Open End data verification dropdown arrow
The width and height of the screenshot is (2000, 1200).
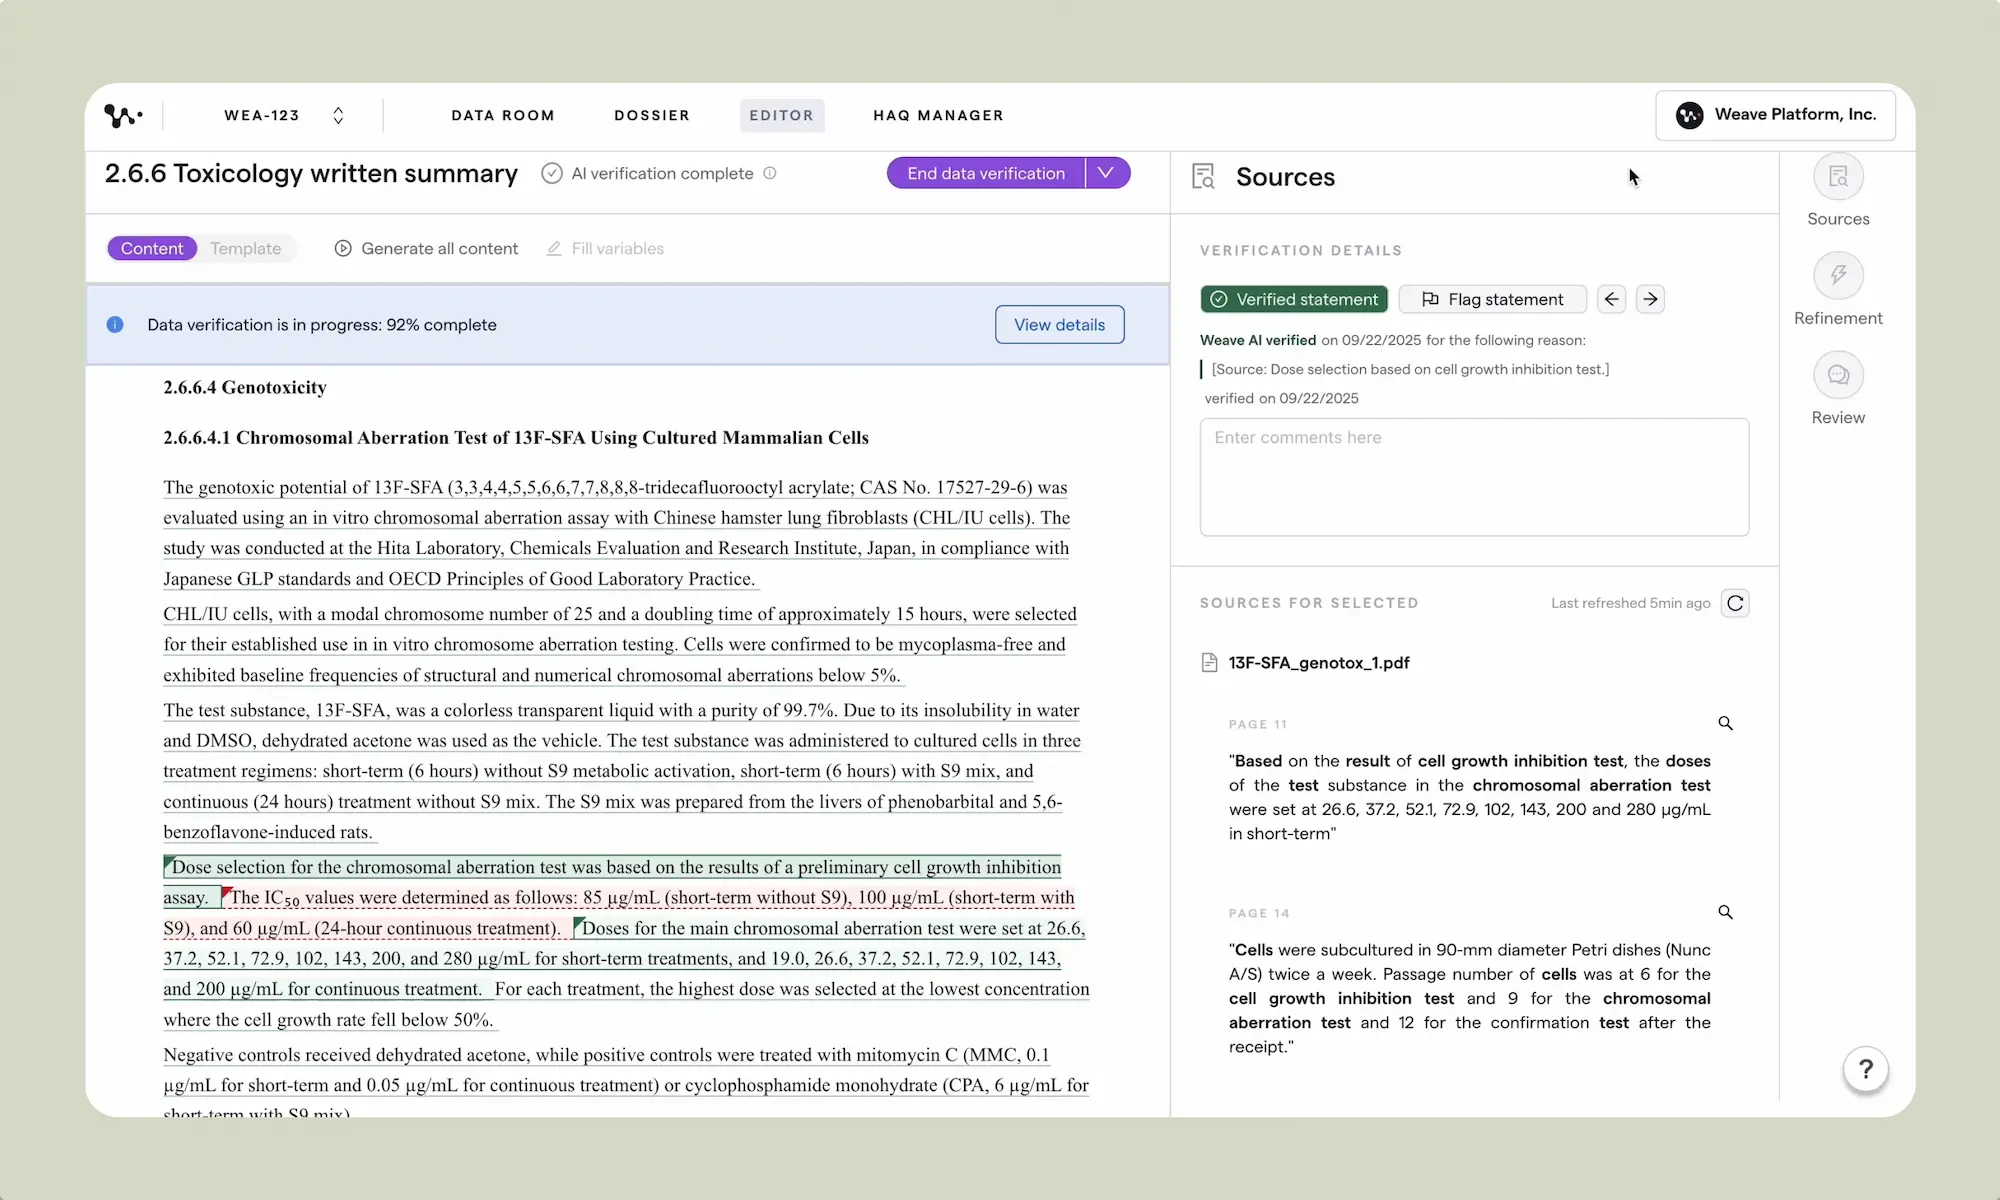pos(1106,173)
